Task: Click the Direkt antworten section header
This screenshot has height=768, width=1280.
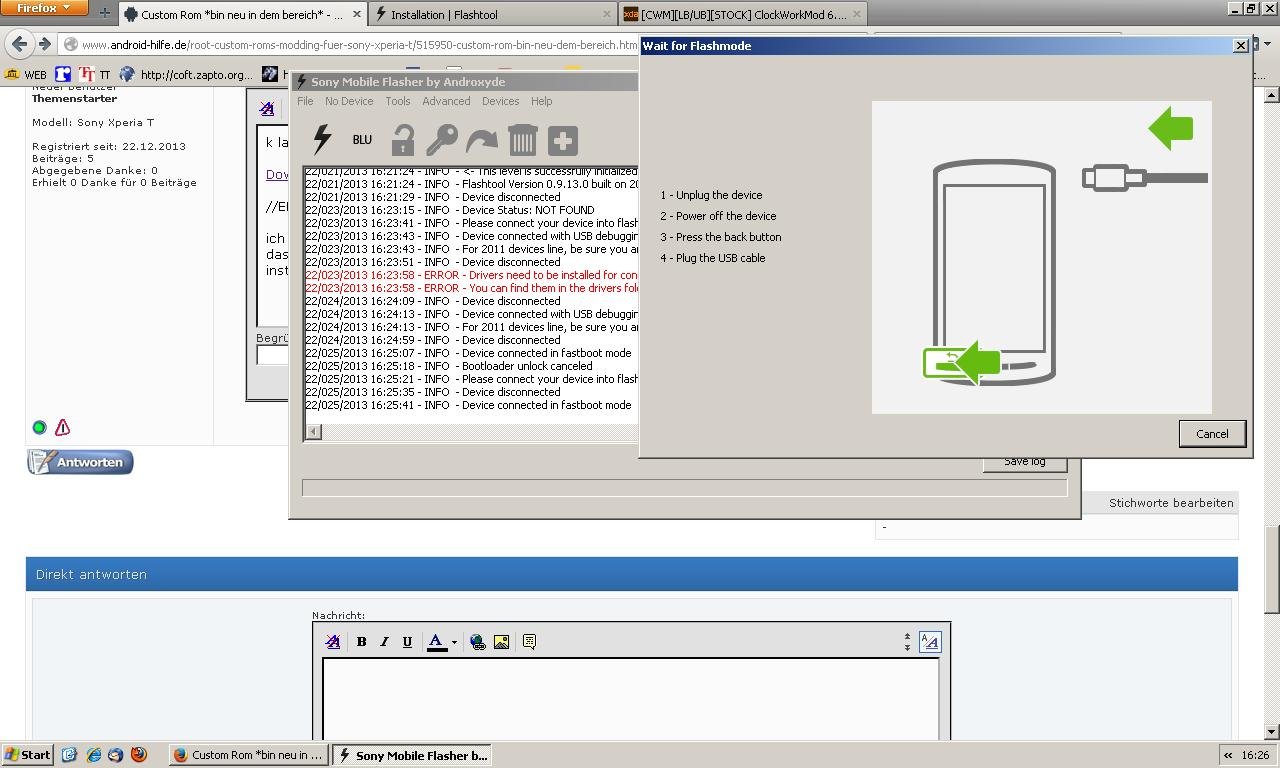Action: click(632, 574)
